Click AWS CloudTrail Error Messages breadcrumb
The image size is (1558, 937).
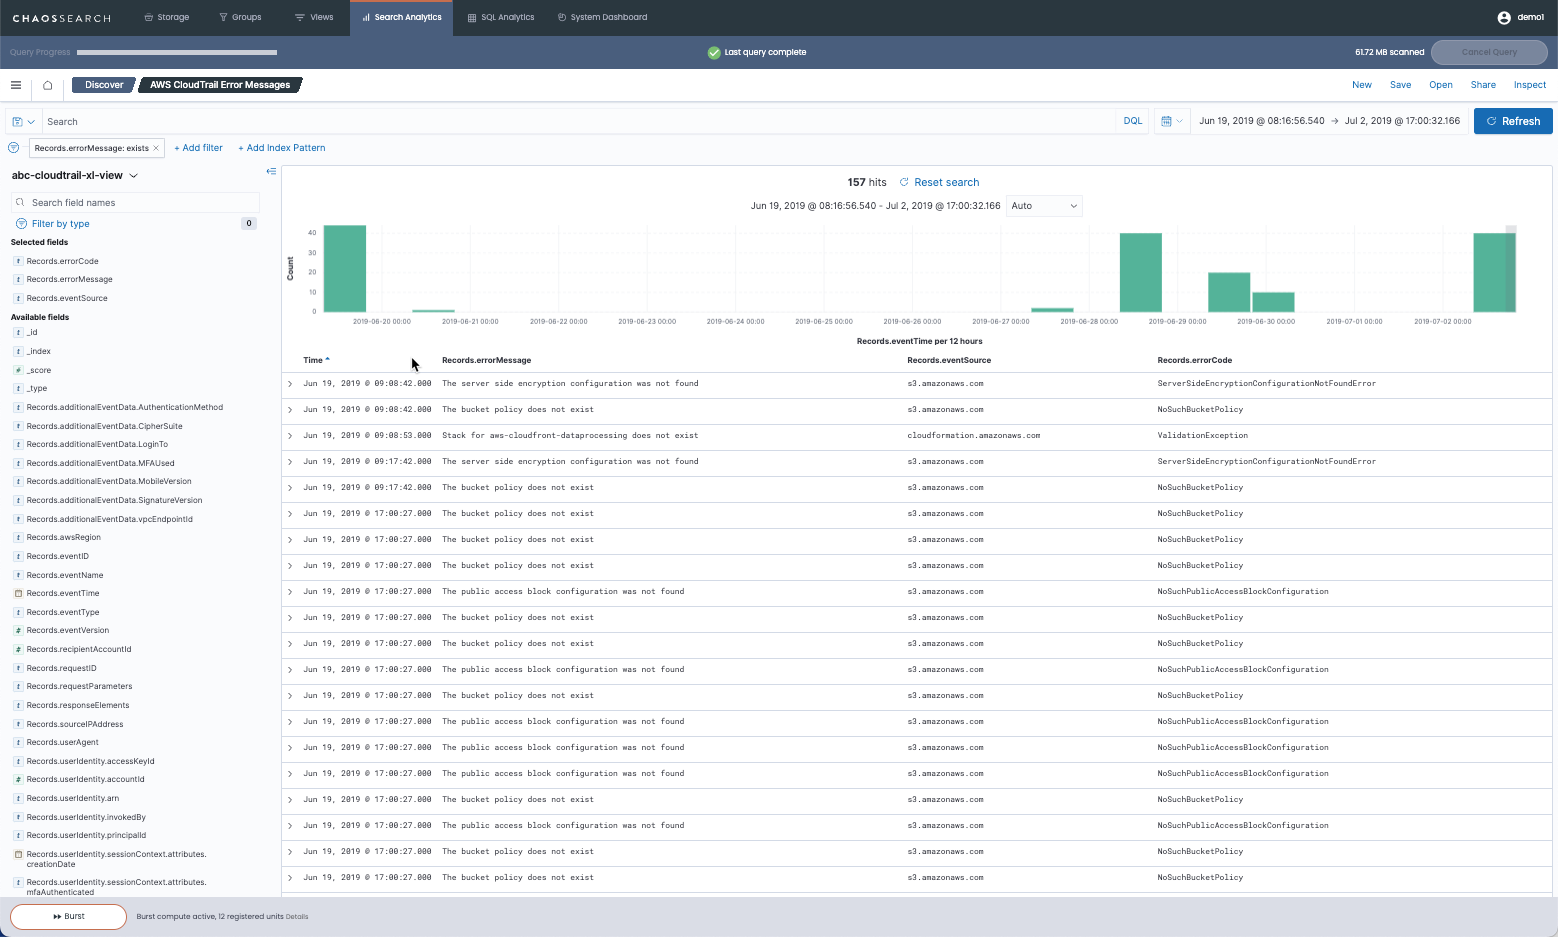click(x=220, y=85)
